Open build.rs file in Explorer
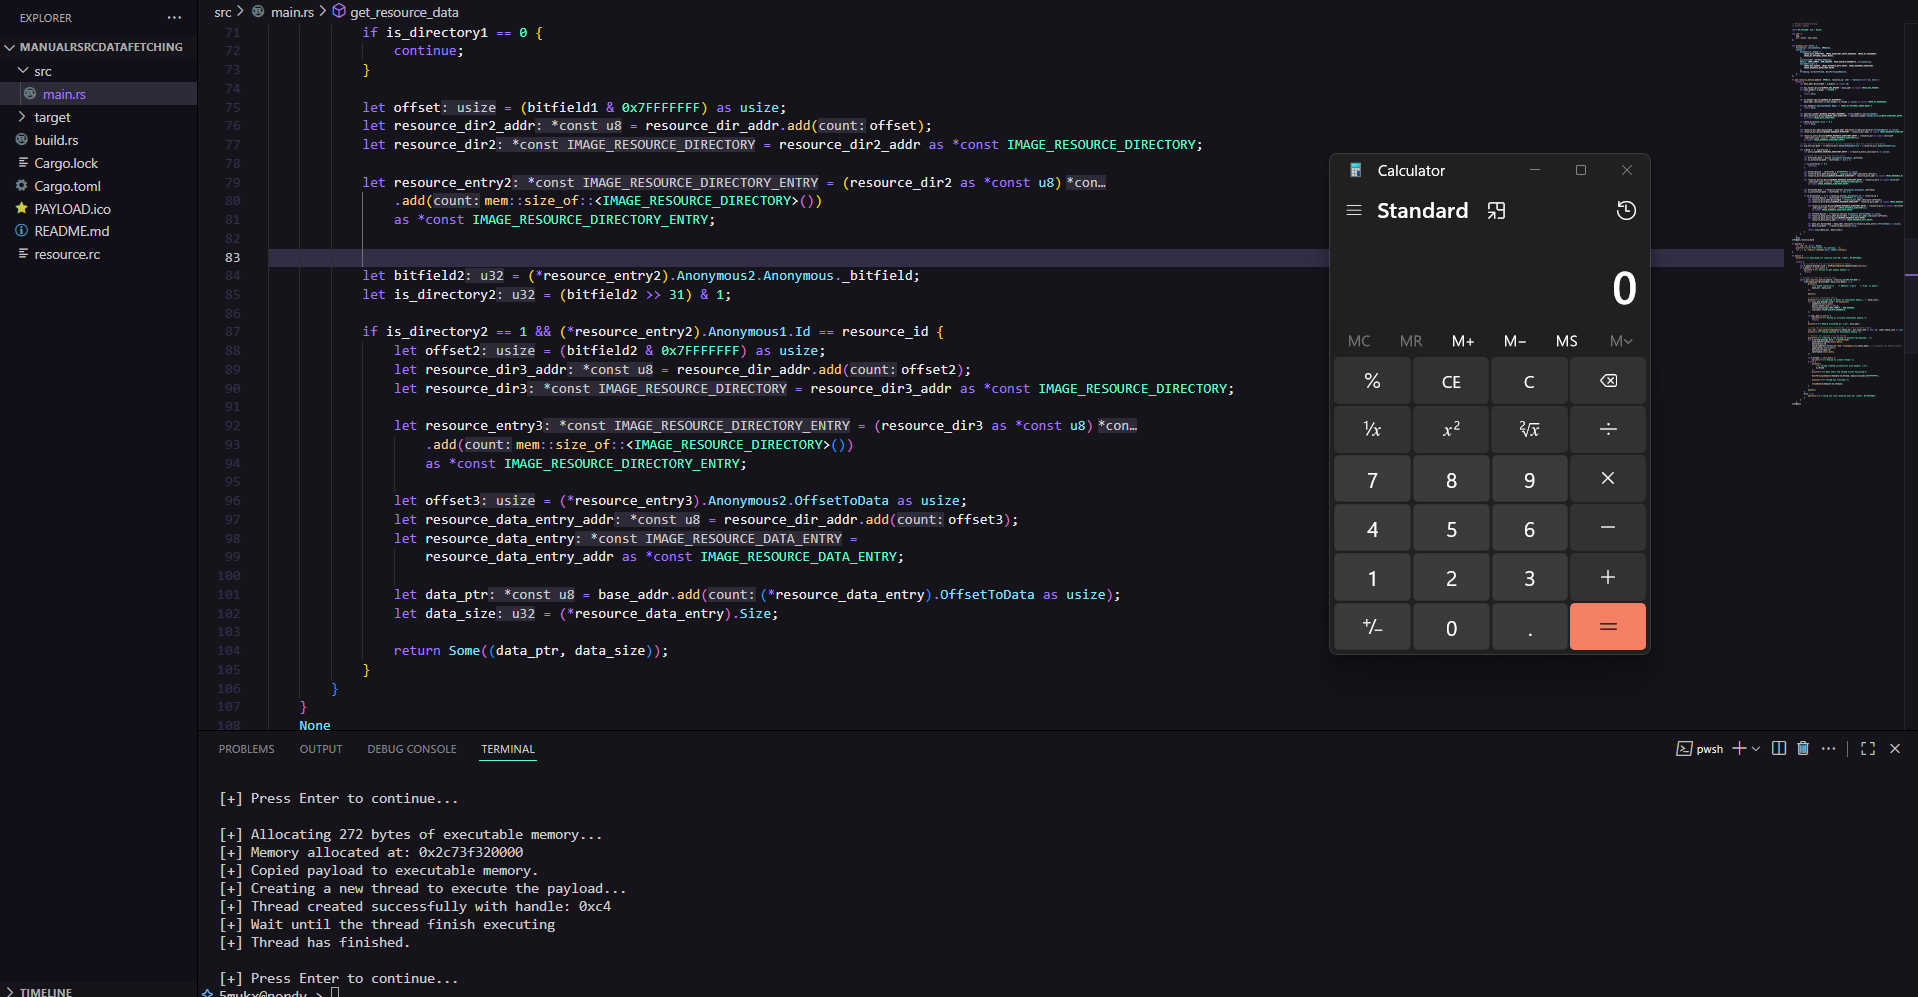The image size is (1918, 997). [x=98, y=140]
